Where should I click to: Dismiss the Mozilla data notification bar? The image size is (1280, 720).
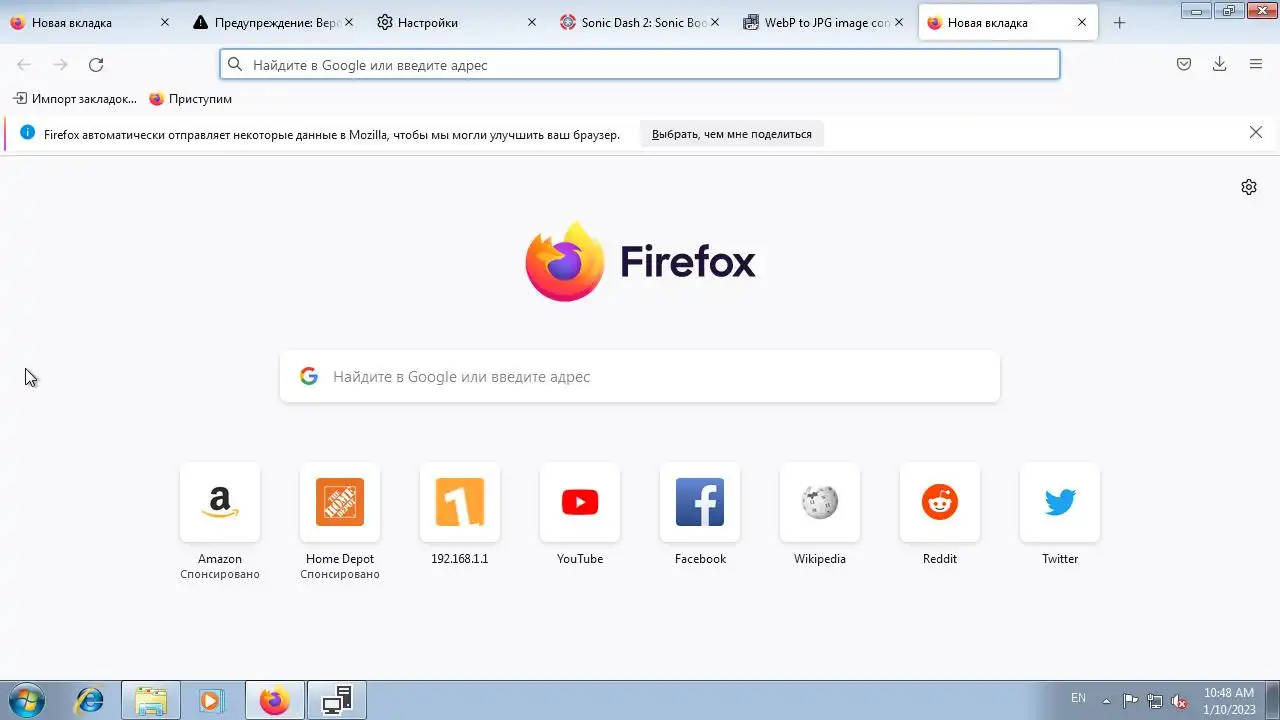1256,133
